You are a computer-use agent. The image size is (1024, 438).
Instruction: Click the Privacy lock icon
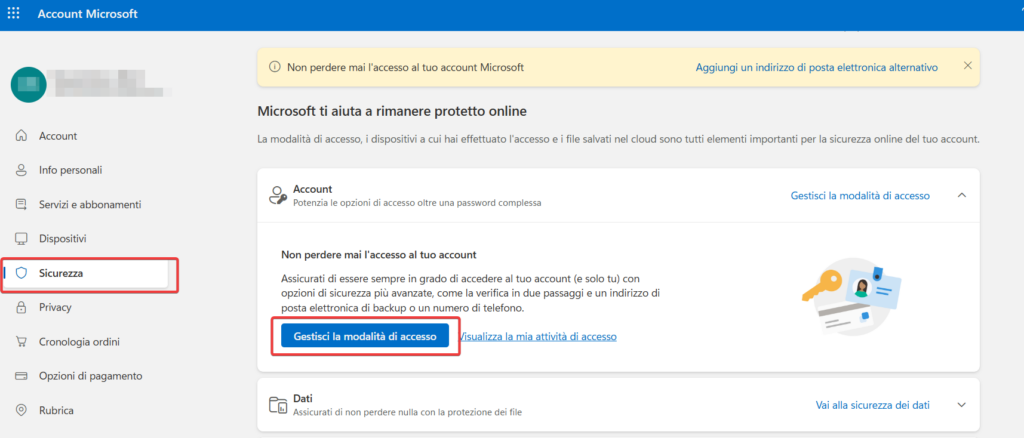(x=21, y=307)
